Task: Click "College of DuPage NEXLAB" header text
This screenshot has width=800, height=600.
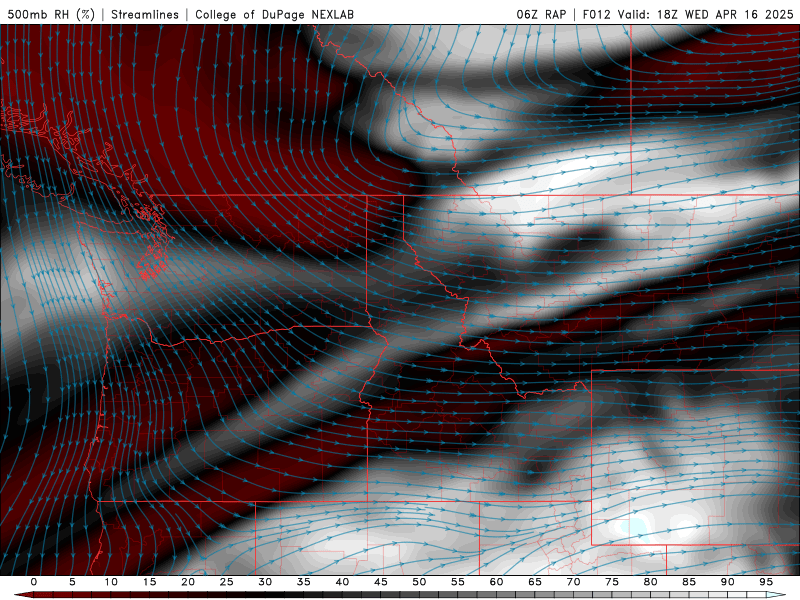Action: 274,14
